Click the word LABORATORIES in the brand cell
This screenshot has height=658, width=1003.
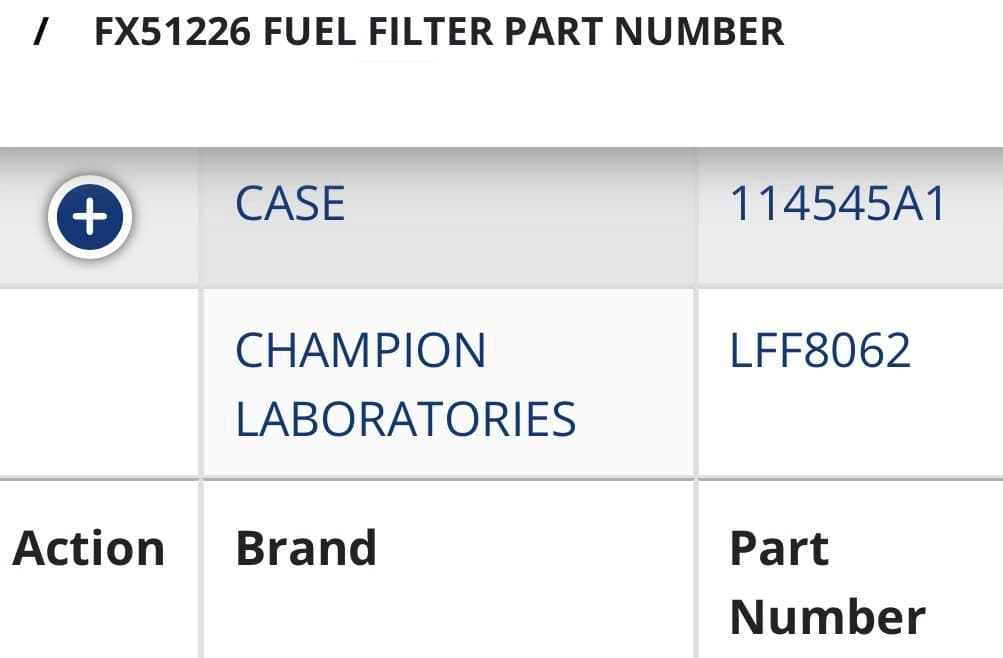pyautogui.click(x=405, y=418)
